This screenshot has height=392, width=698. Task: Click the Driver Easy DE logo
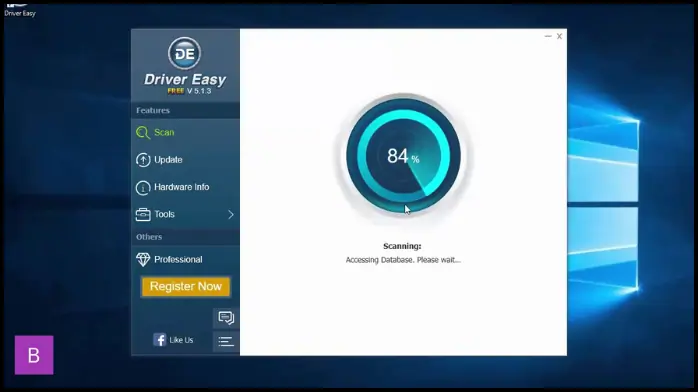point(184,53)
